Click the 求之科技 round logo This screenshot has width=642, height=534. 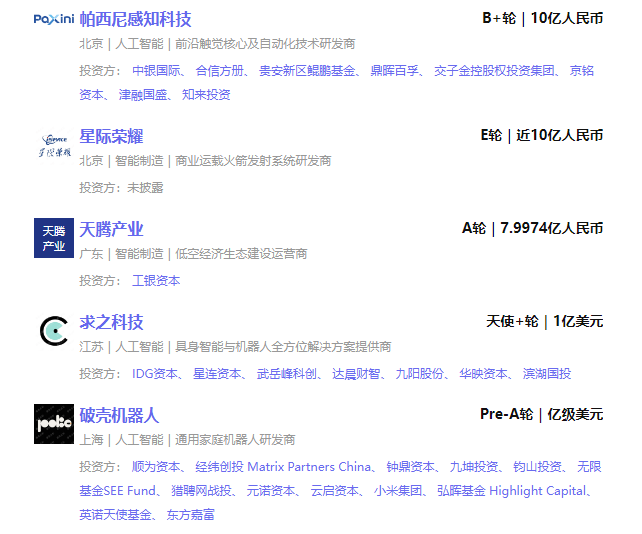(x=54, y=331)
